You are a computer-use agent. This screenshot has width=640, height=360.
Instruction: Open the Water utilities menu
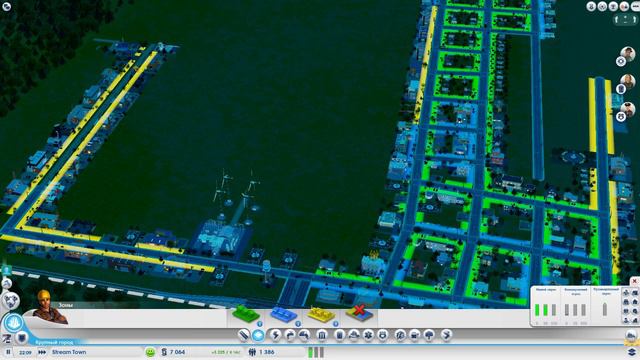click(290, 335)
